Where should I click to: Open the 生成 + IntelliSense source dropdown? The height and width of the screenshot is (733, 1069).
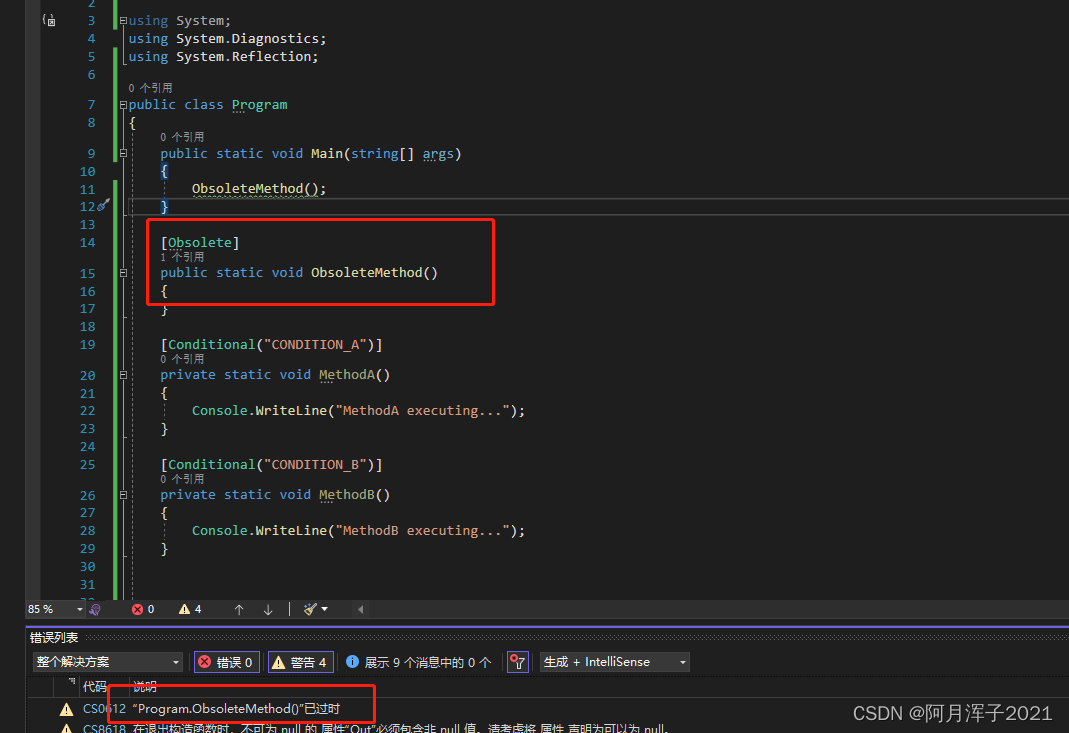pyautogui.click(x=614, y=661)
